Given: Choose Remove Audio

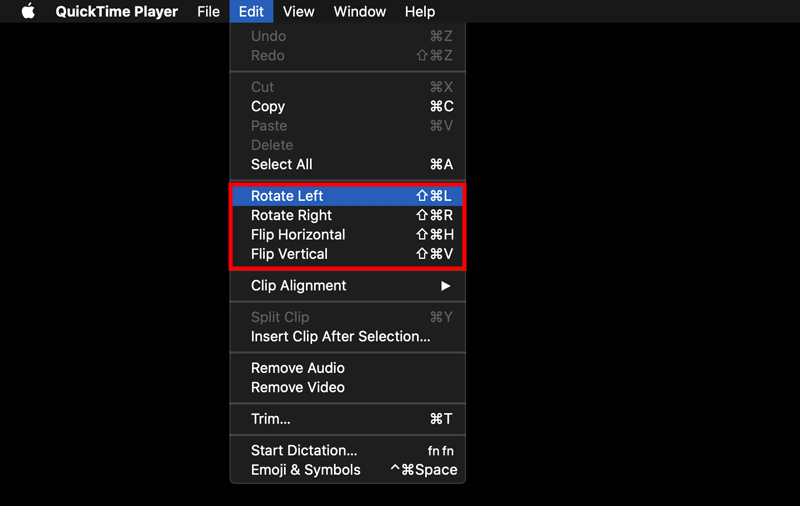Looking at the screenshot, I should pyautogui.click(x=347, y=368).
